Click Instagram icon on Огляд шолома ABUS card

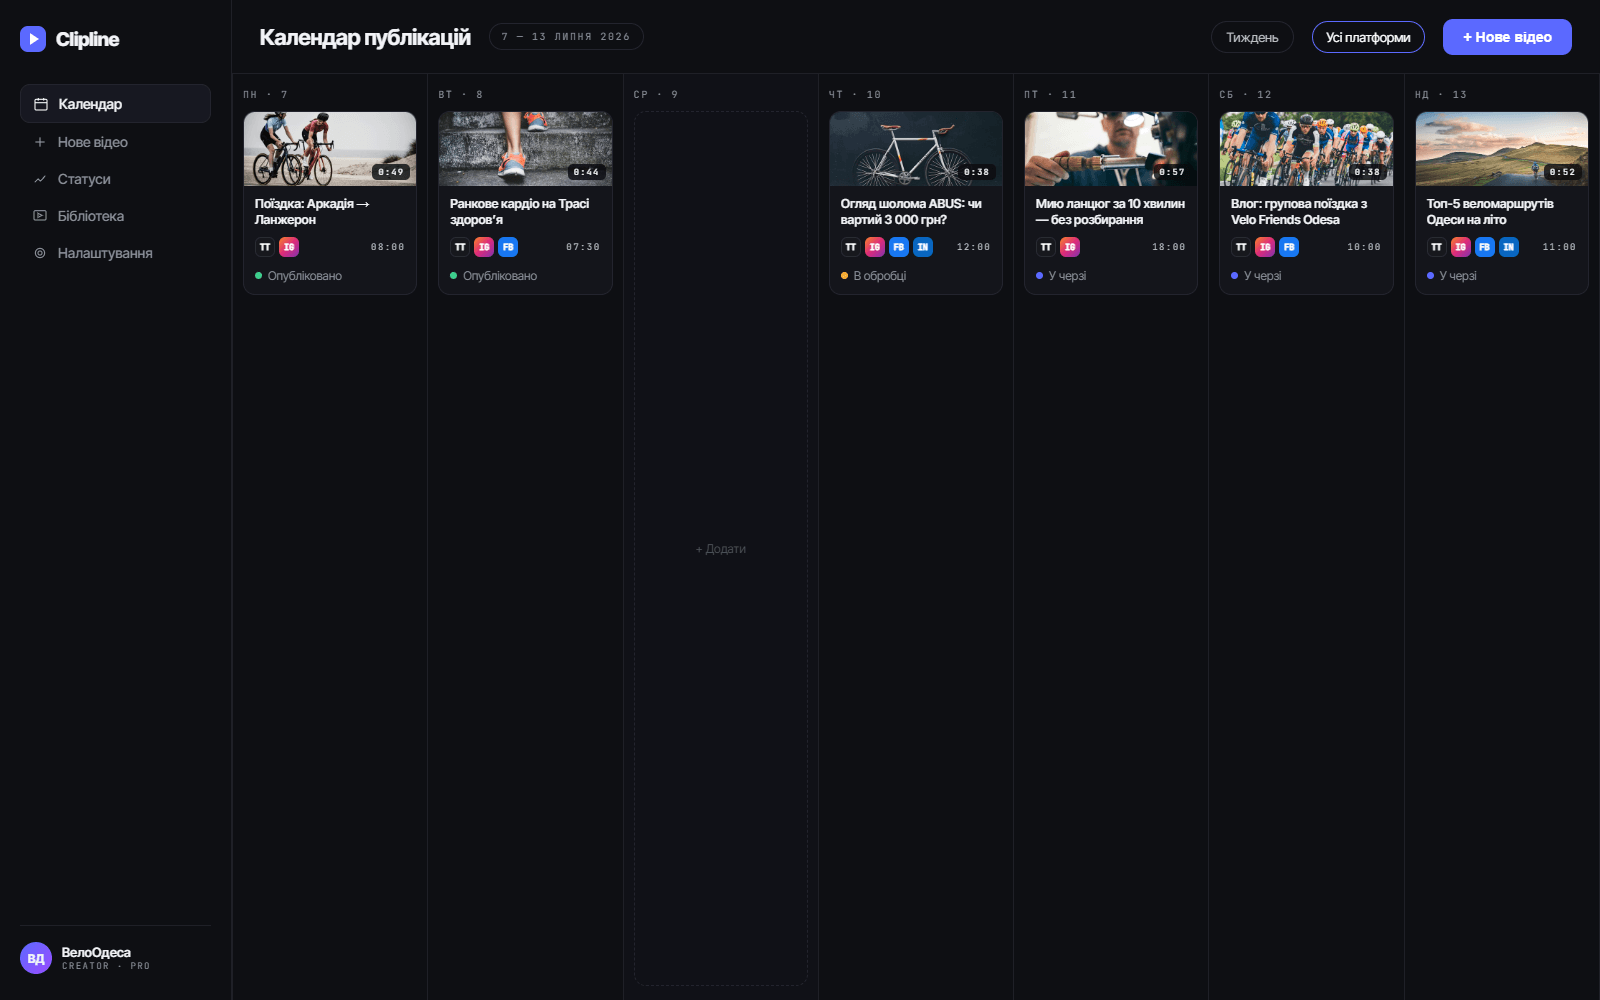(875, 247)
